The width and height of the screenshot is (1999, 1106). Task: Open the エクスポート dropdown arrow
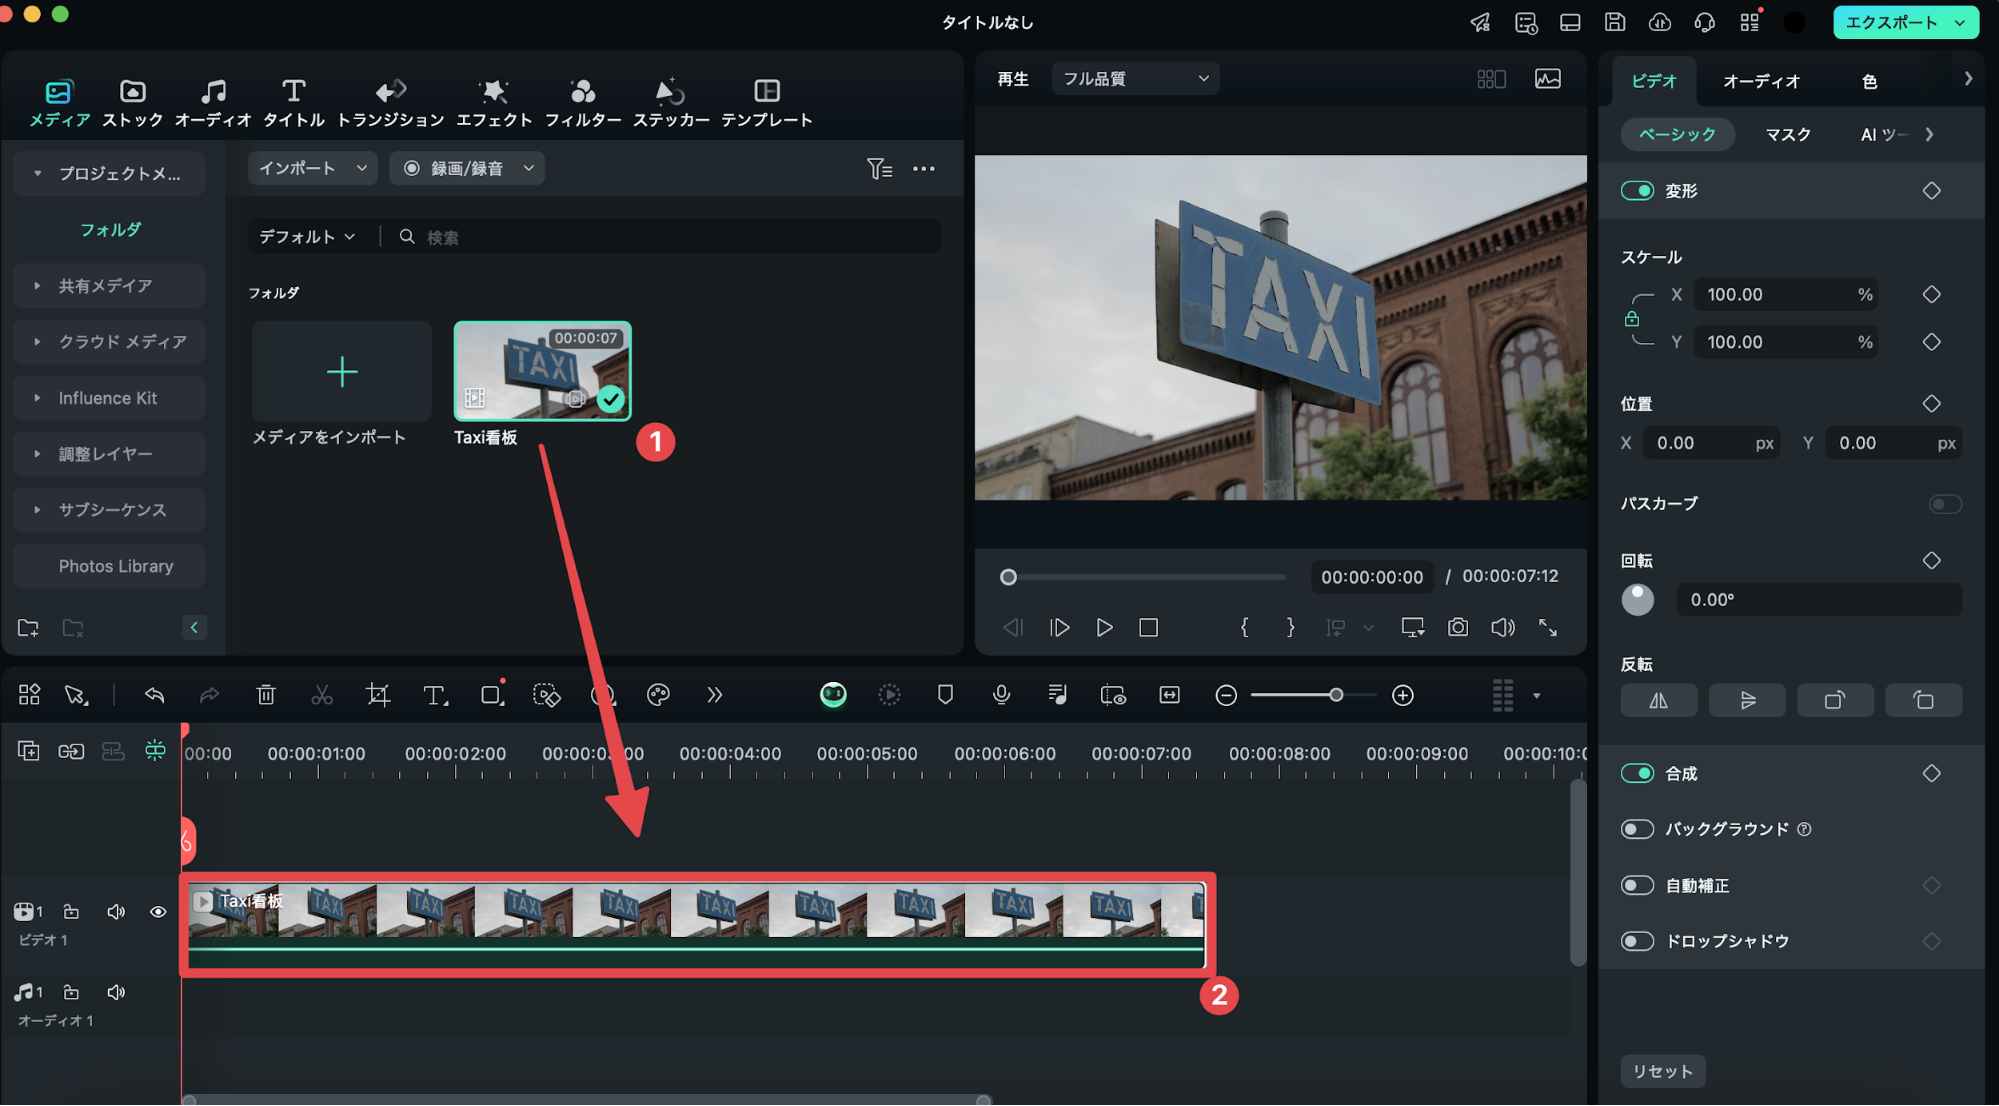pos(1959,22)
